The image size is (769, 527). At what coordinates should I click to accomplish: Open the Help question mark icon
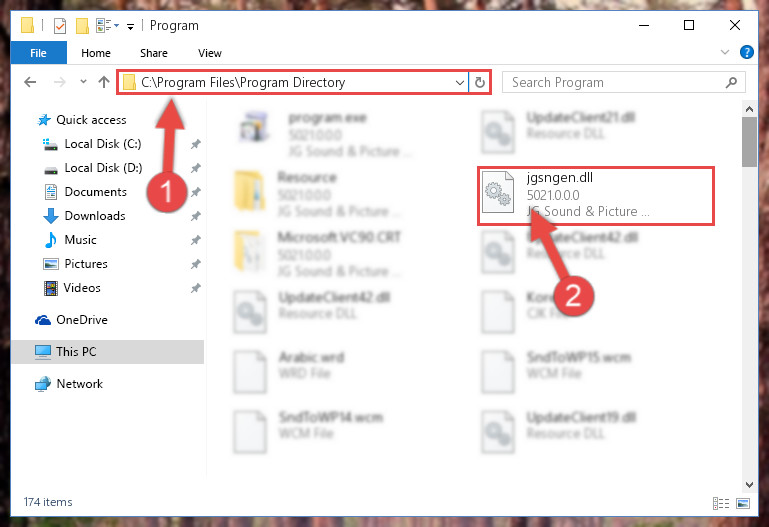[x=746, y=52]
